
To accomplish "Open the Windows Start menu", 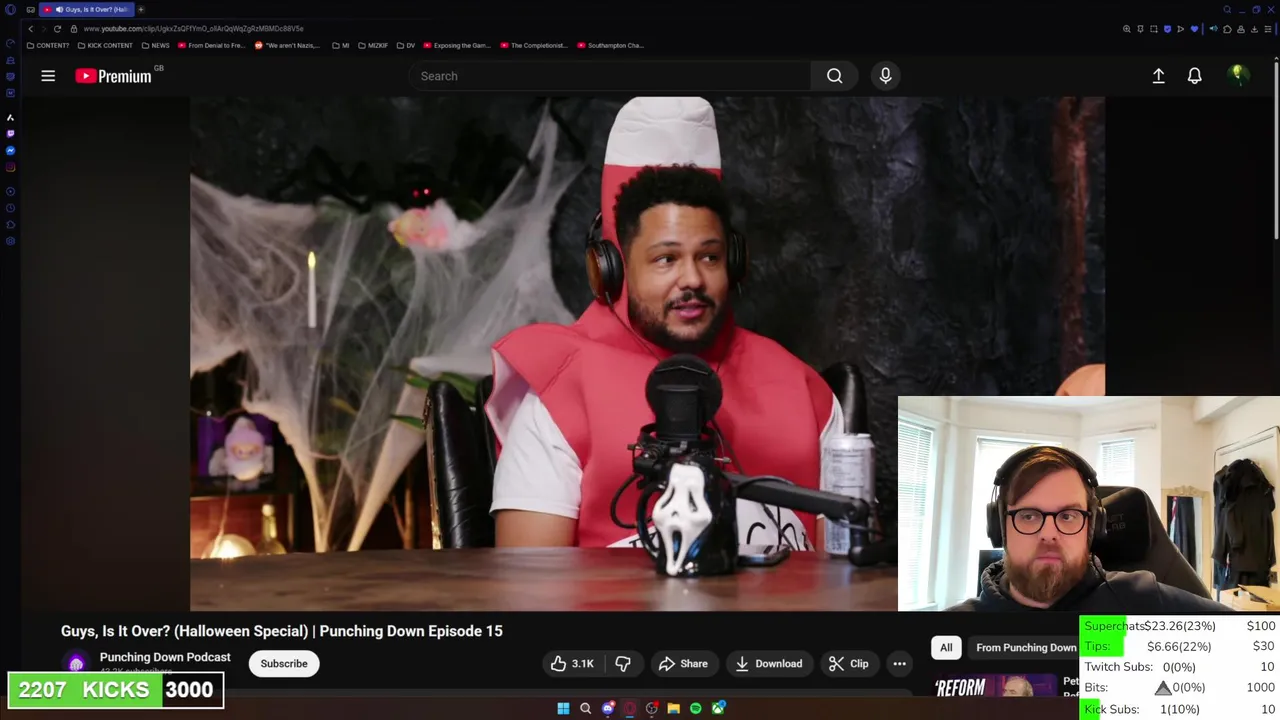I will [x=563, y=708].
